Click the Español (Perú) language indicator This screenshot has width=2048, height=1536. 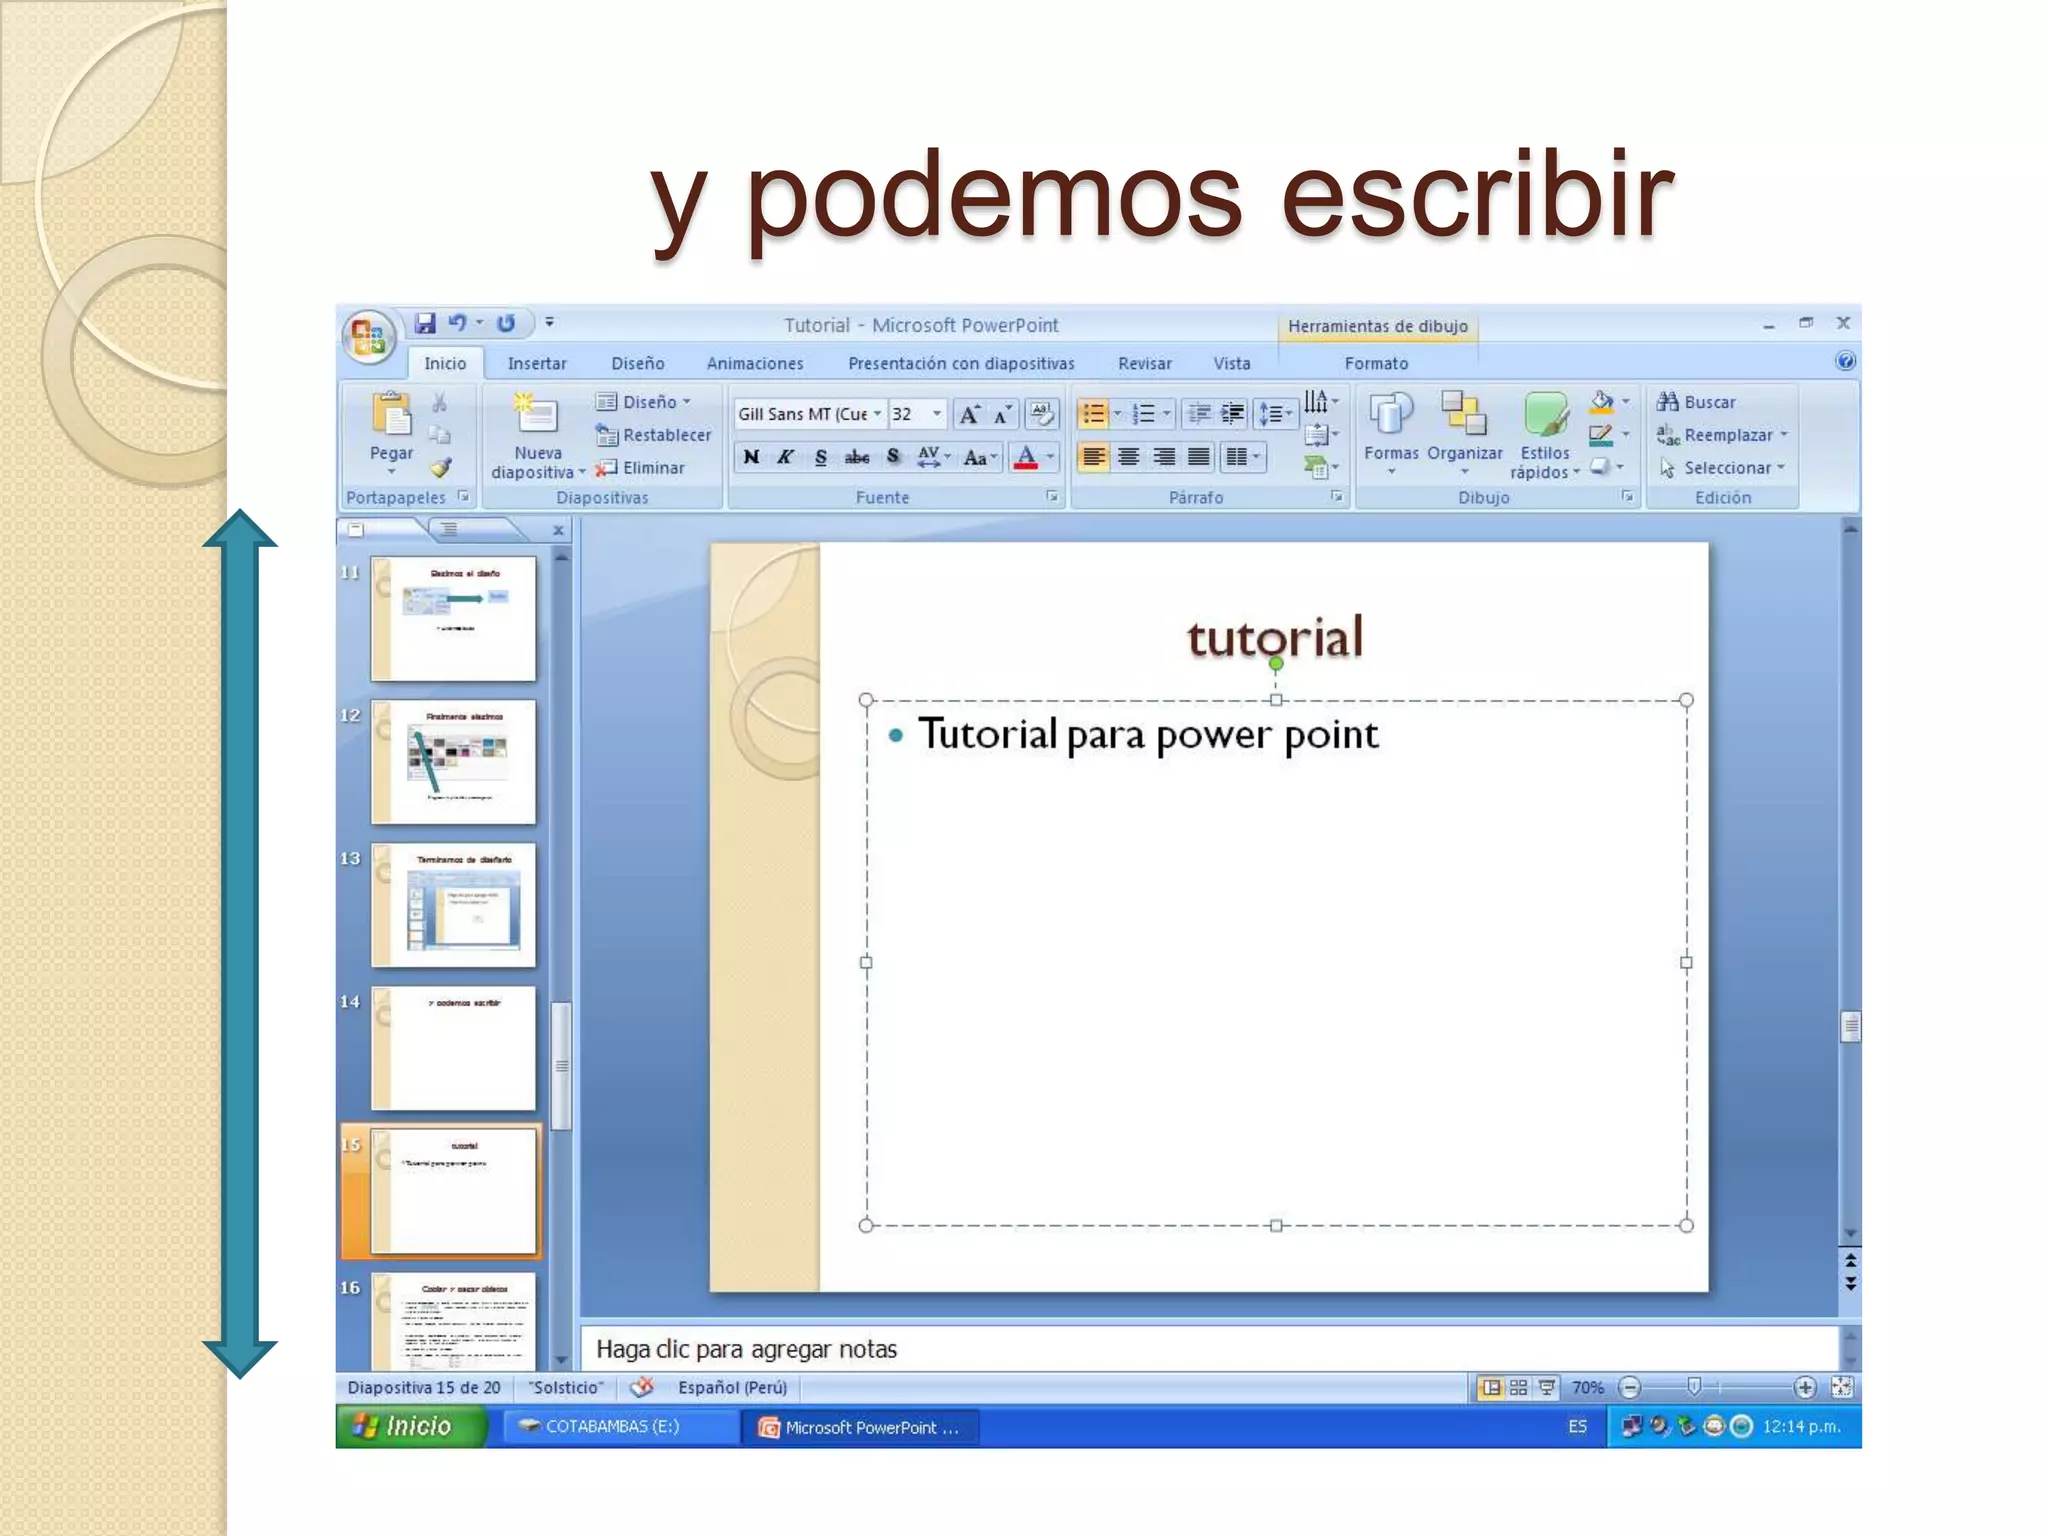[733, 1387]
